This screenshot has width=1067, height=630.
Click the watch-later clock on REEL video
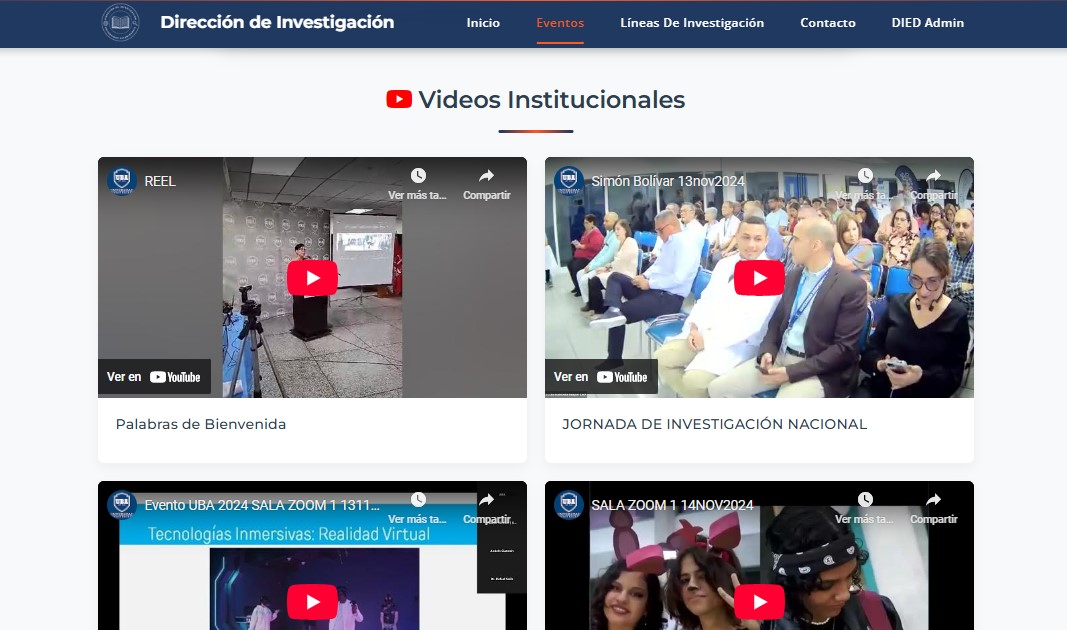418,176
